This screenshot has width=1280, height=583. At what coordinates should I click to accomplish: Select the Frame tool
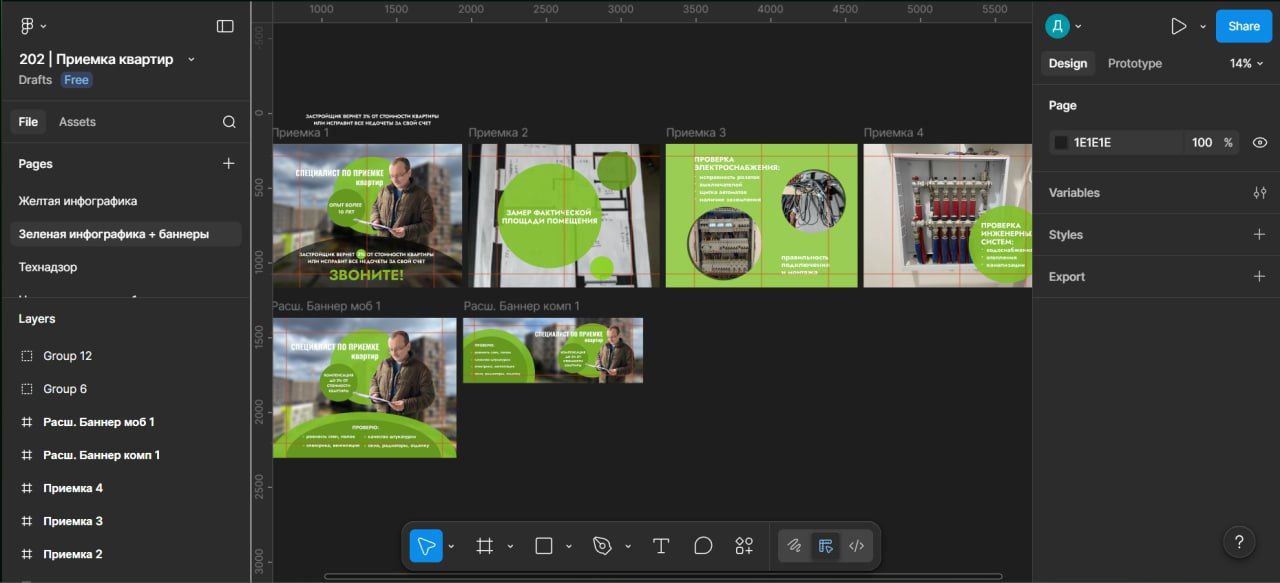(x=485, y=546)
